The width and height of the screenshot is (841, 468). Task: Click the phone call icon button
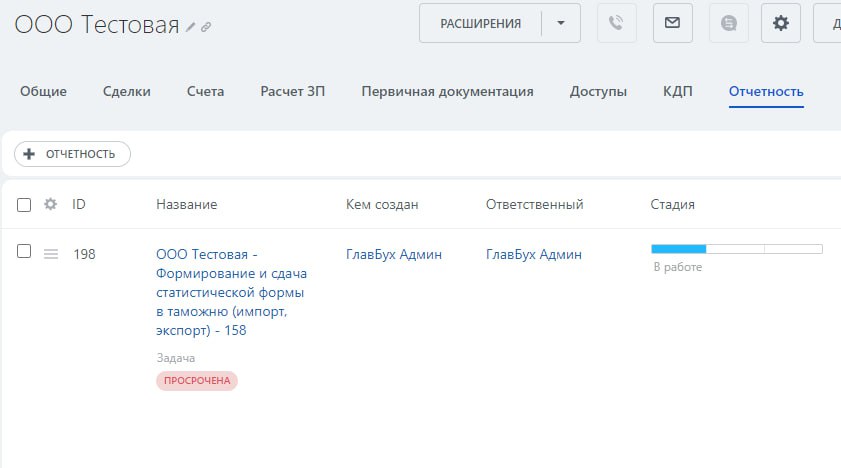coord(616,23)
